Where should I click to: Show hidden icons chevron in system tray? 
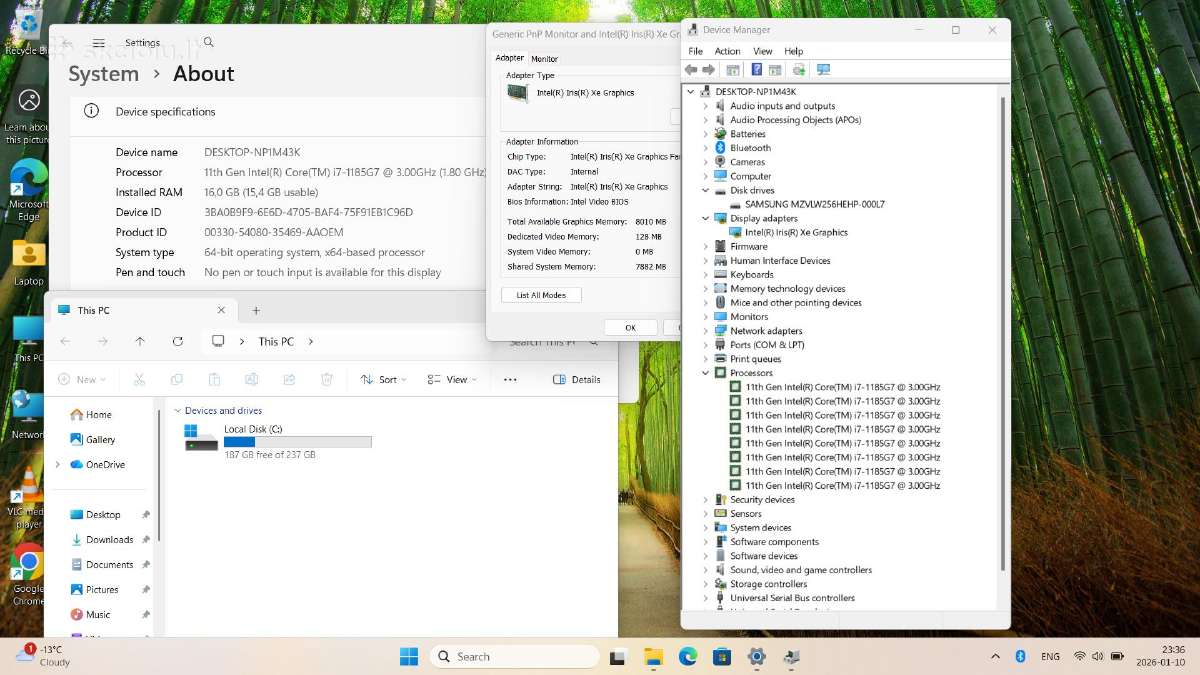pyautogui.click(x=995, y=656)
